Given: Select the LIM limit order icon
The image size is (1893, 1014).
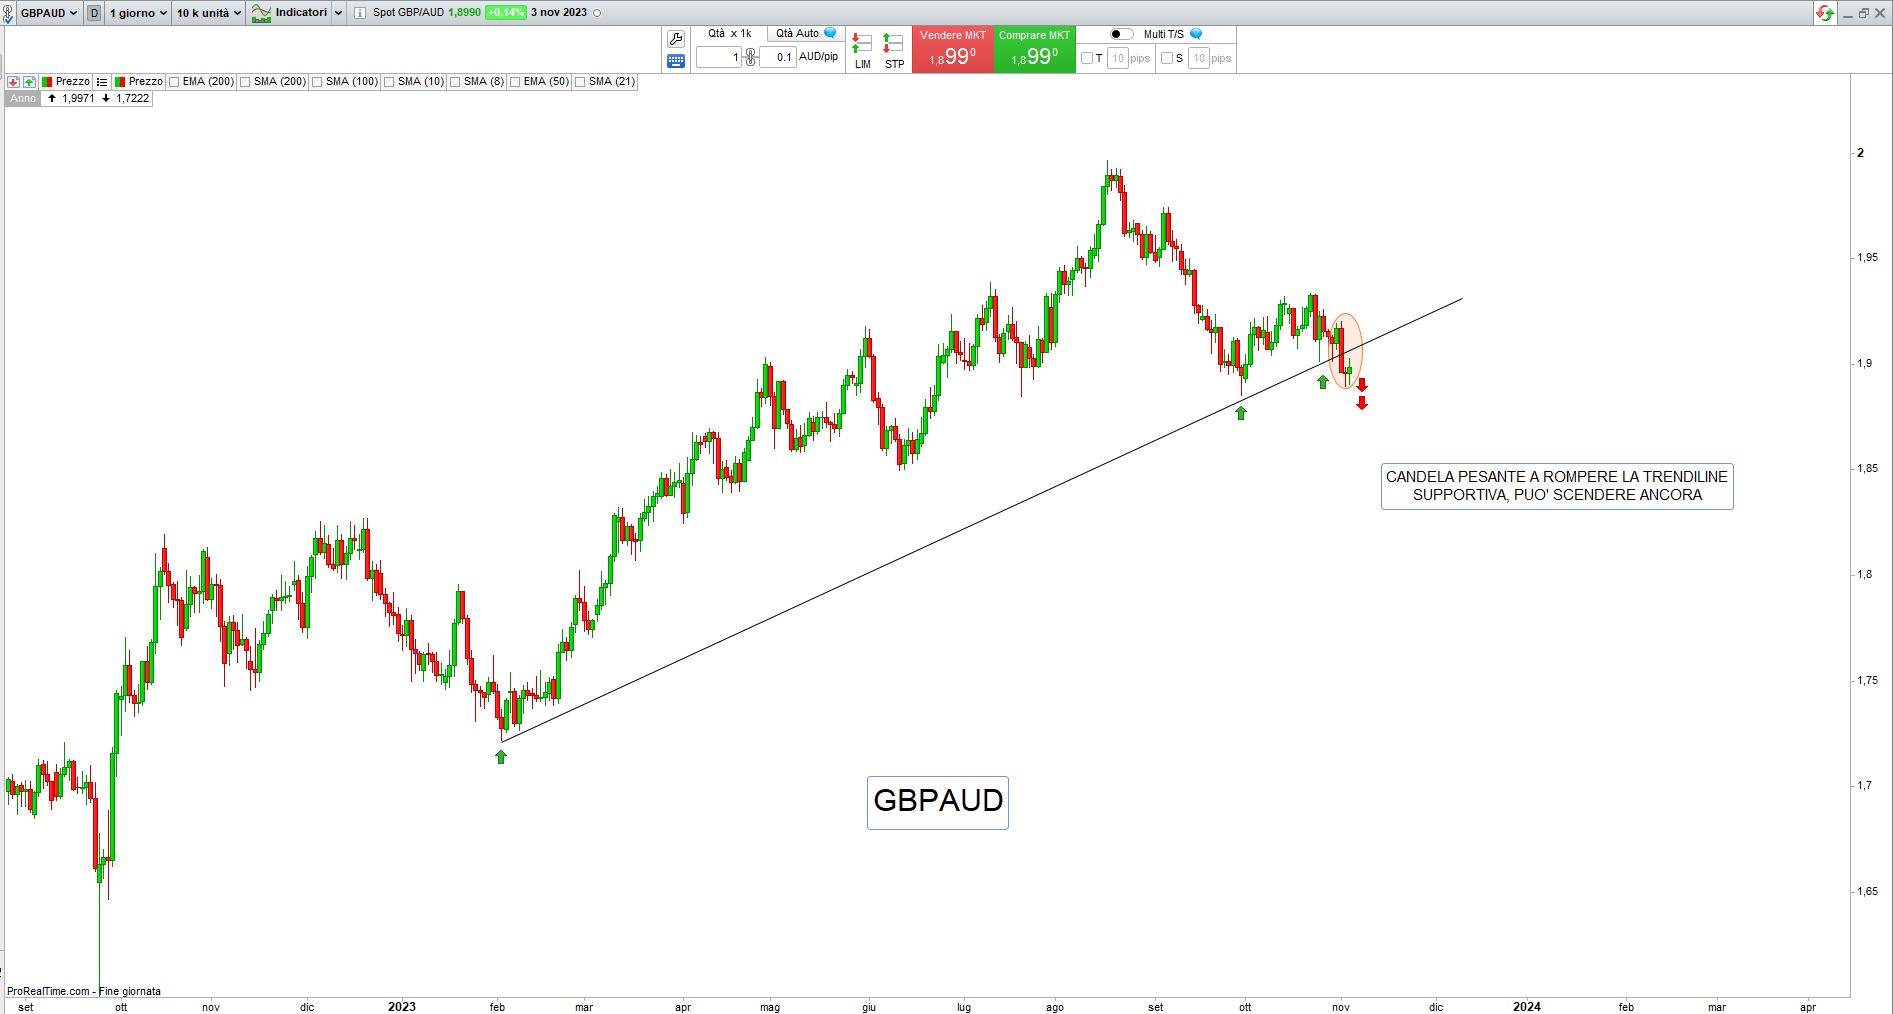Looking at the screenshot, I should coord(862,51).
